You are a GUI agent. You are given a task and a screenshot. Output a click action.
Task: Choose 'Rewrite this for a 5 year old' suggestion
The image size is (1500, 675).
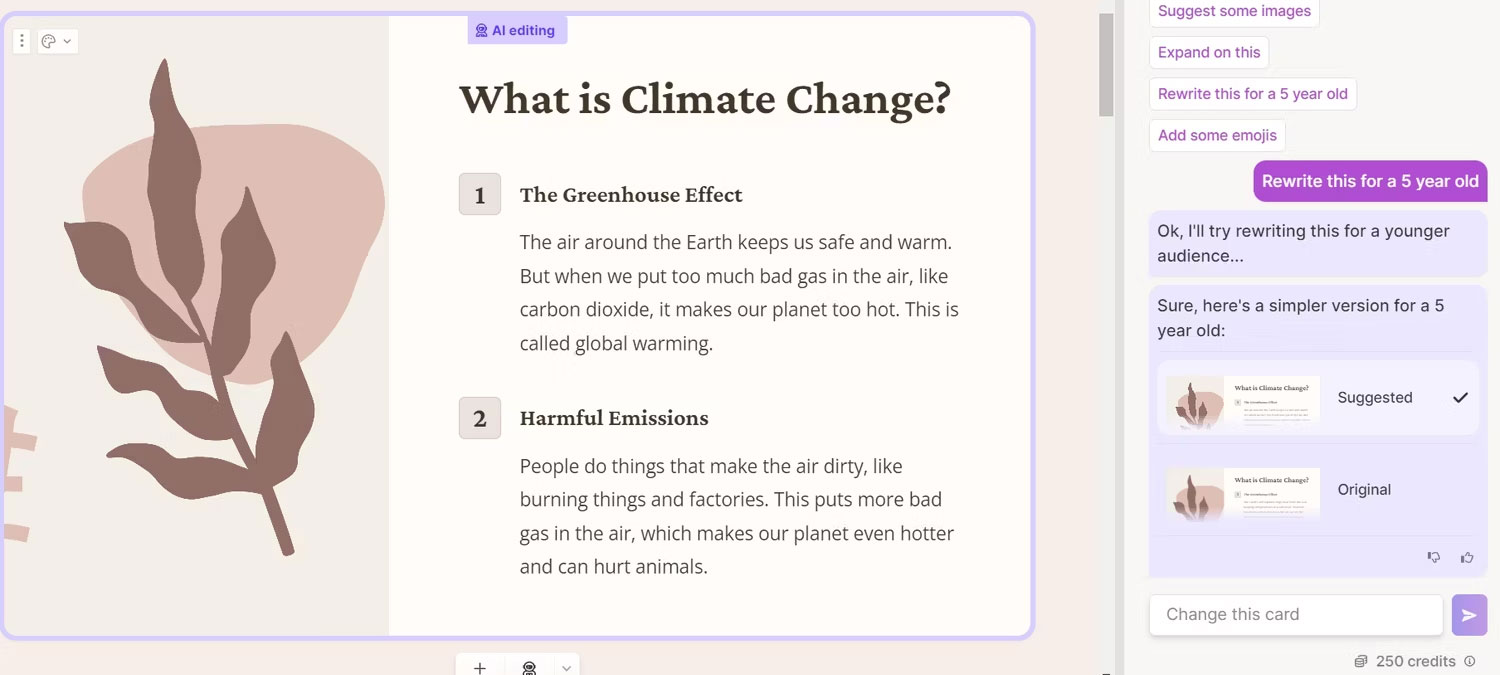[x=1253, y=94]
